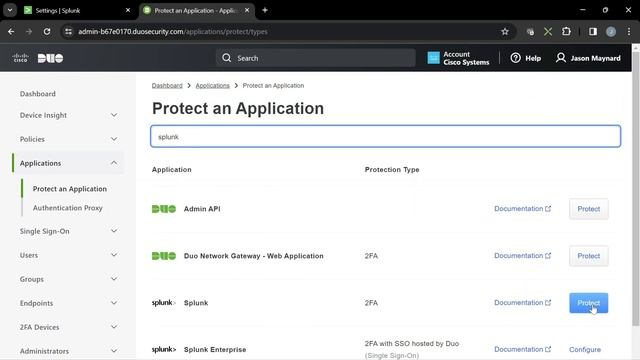Screen dimensions: 640x360
Task: Click the Application column header
Action: [171, 169]
